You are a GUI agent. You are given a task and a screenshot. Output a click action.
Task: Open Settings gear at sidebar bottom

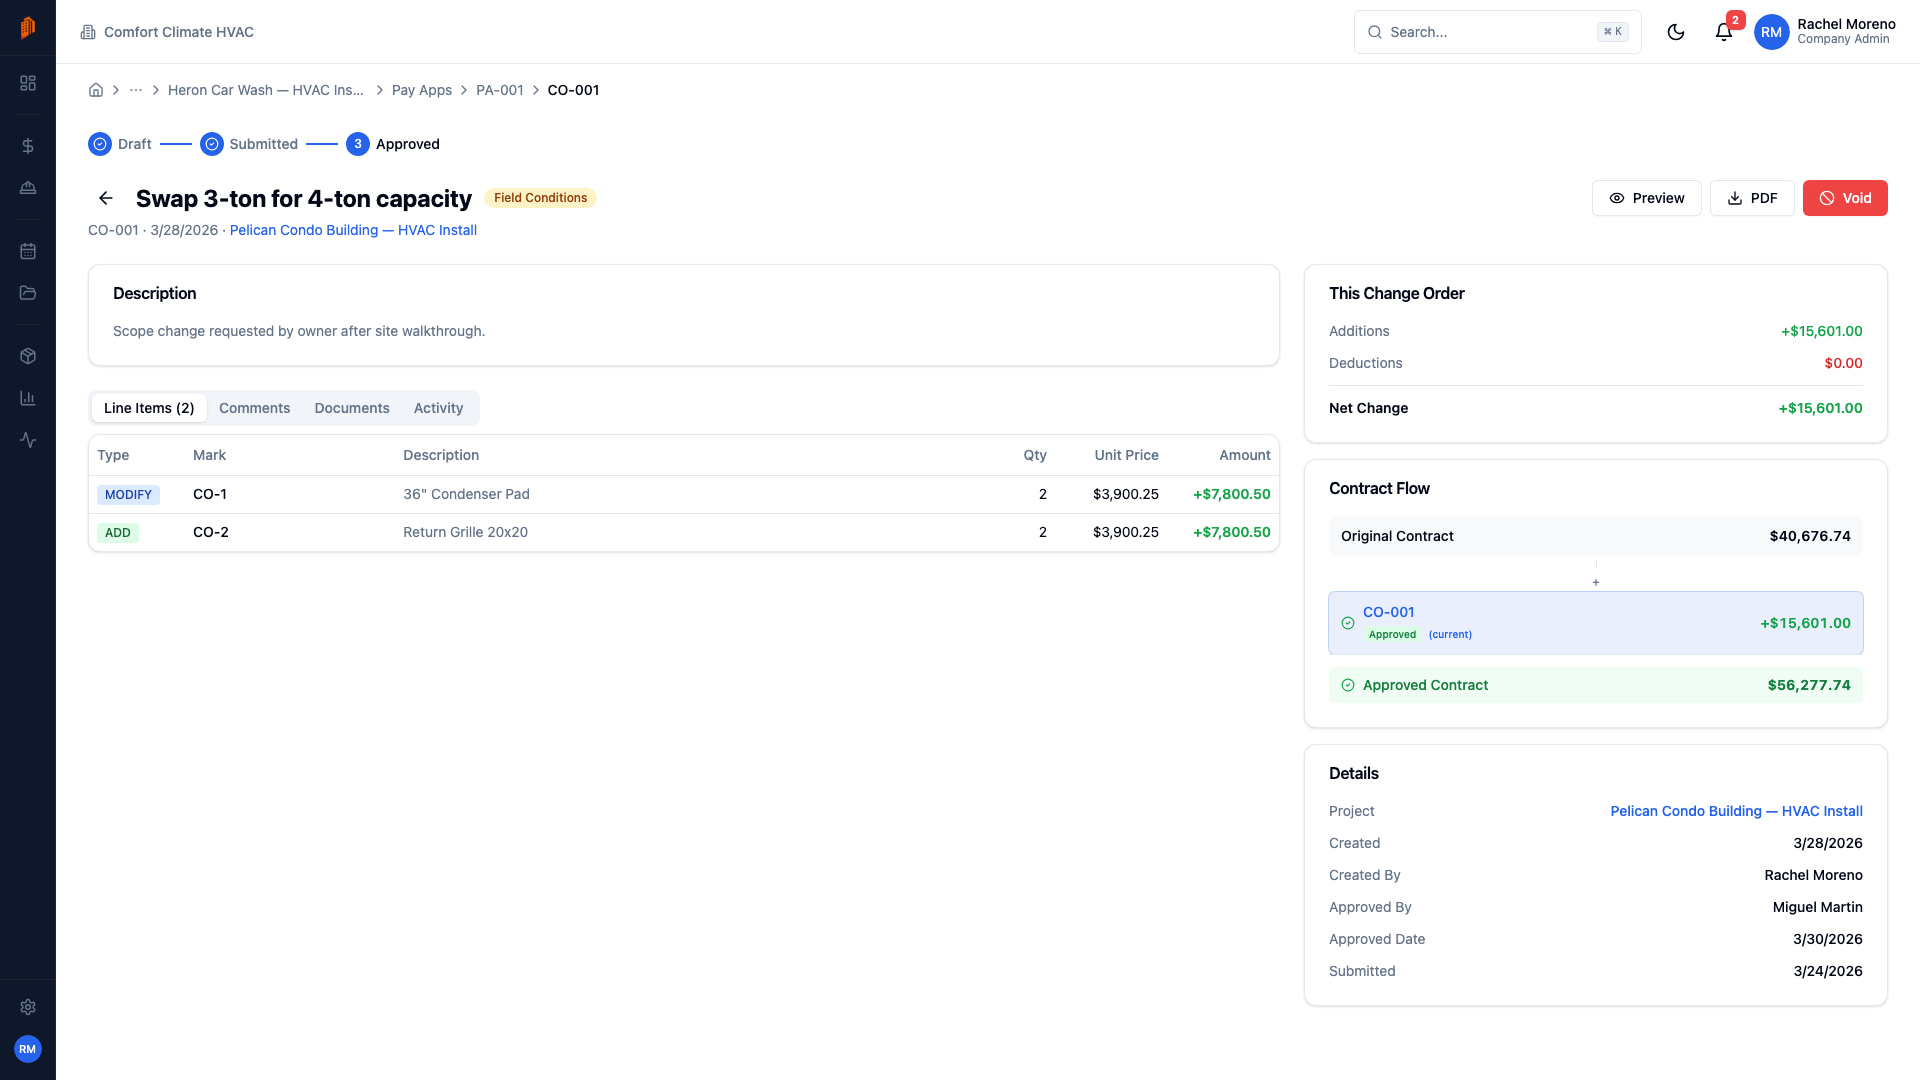click(28, 1007)
